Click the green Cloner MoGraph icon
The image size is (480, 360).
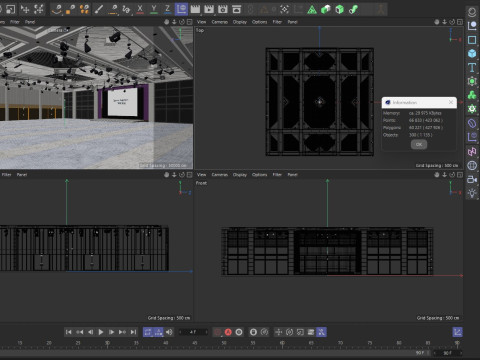pyautogui.click(x=472, y=95)
